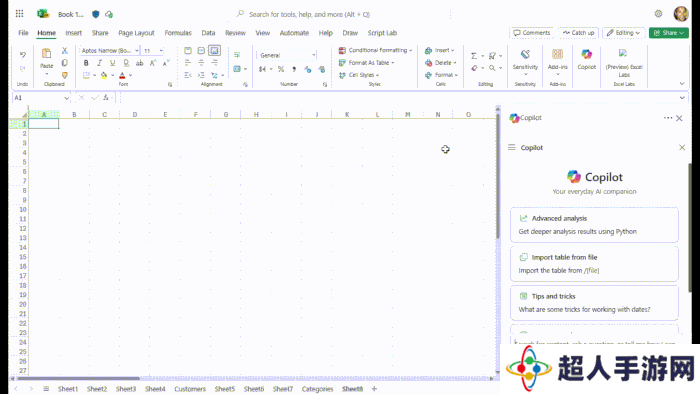Toggle Strikethrough formatting
Image resolution: width=700 pixels, height=394 pixels.
click(140, 63)
